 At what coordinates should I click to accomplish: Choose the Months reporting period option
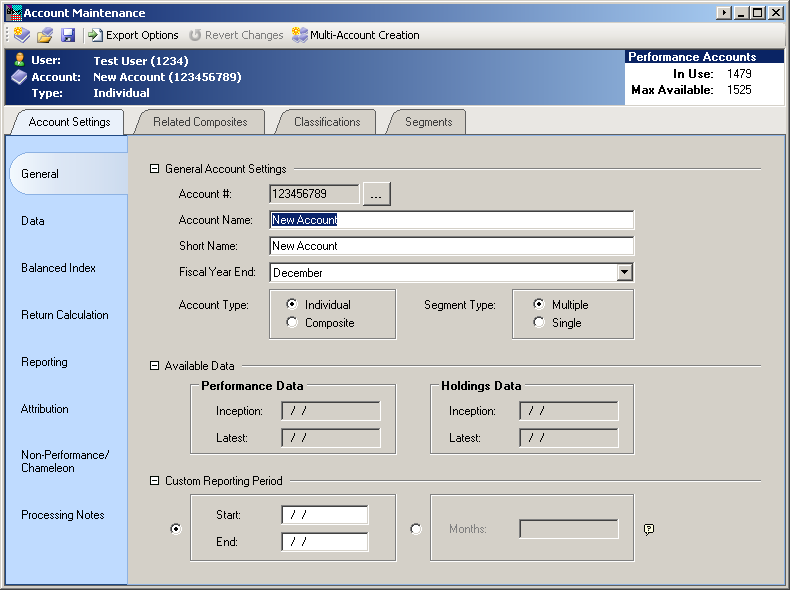tap(416, 529)
